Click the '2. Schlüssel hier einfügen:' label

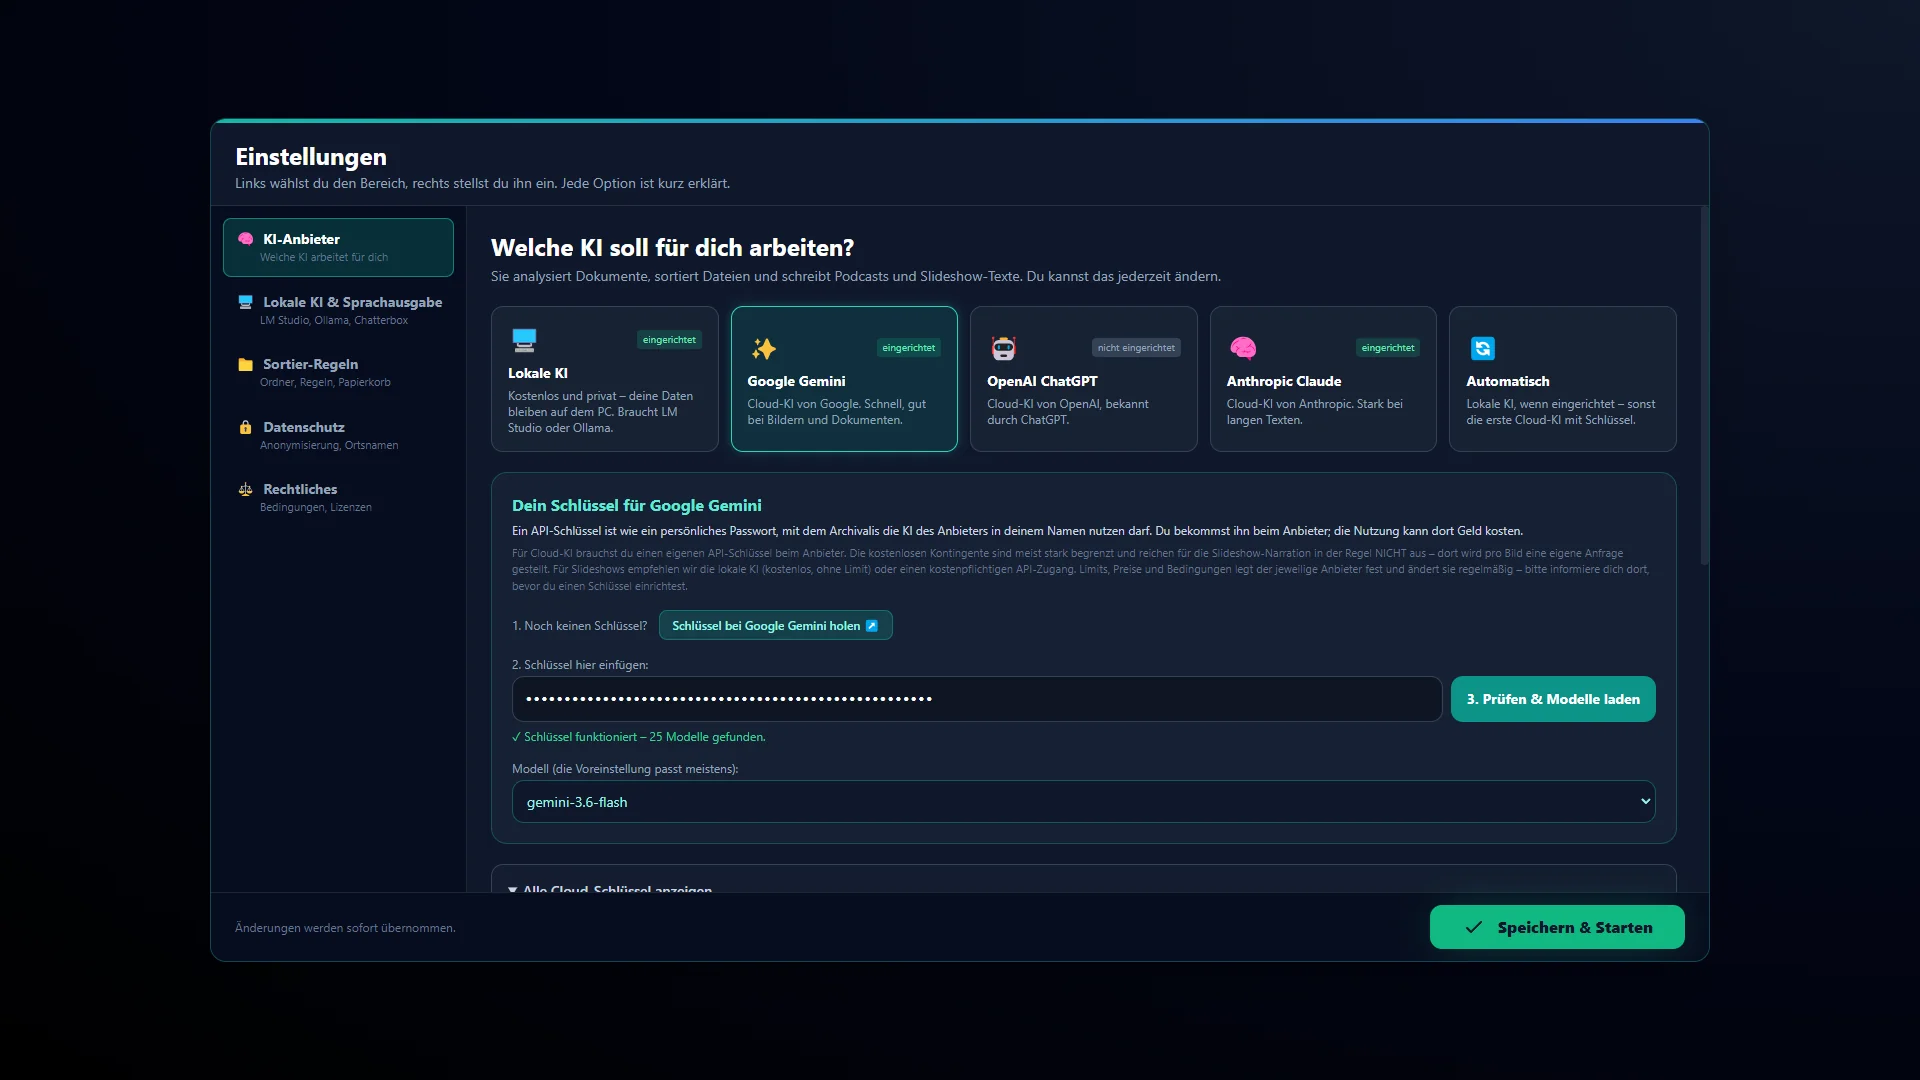(580, 665)
